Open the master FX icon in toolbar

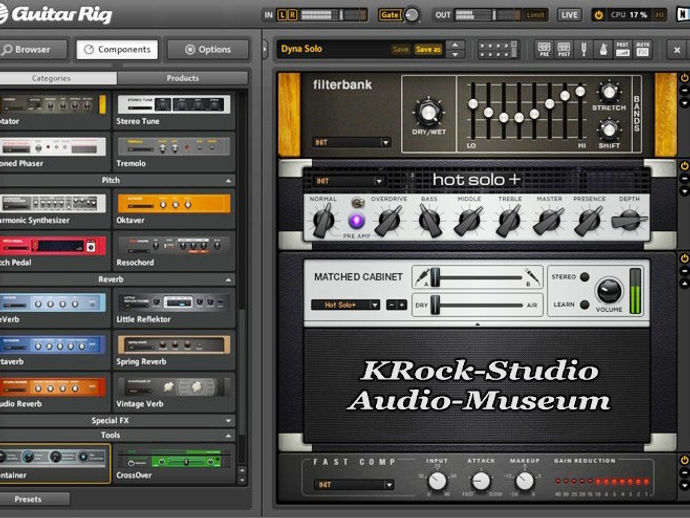coord(642,49)
